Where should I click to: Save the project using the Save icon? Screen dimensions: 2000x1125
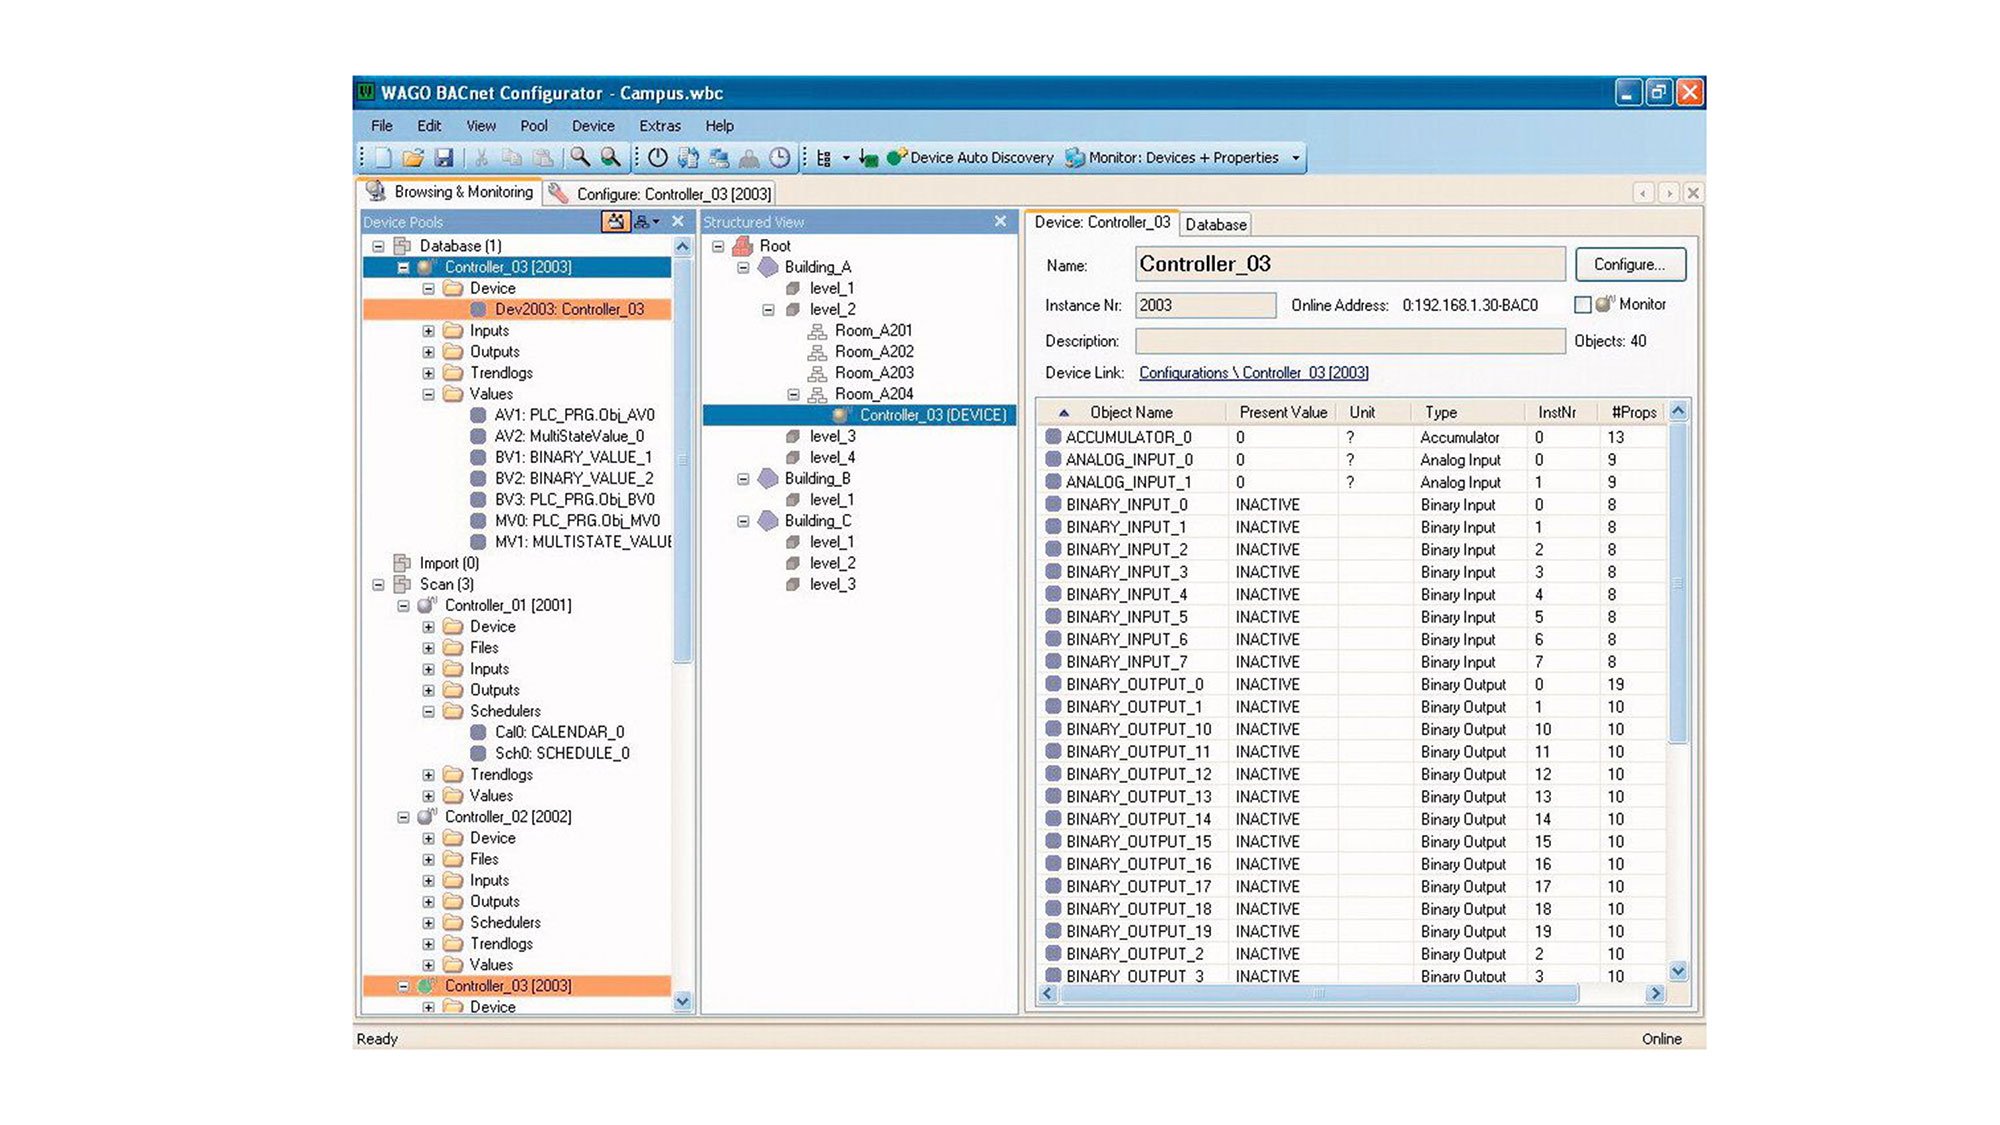point(446,158)
